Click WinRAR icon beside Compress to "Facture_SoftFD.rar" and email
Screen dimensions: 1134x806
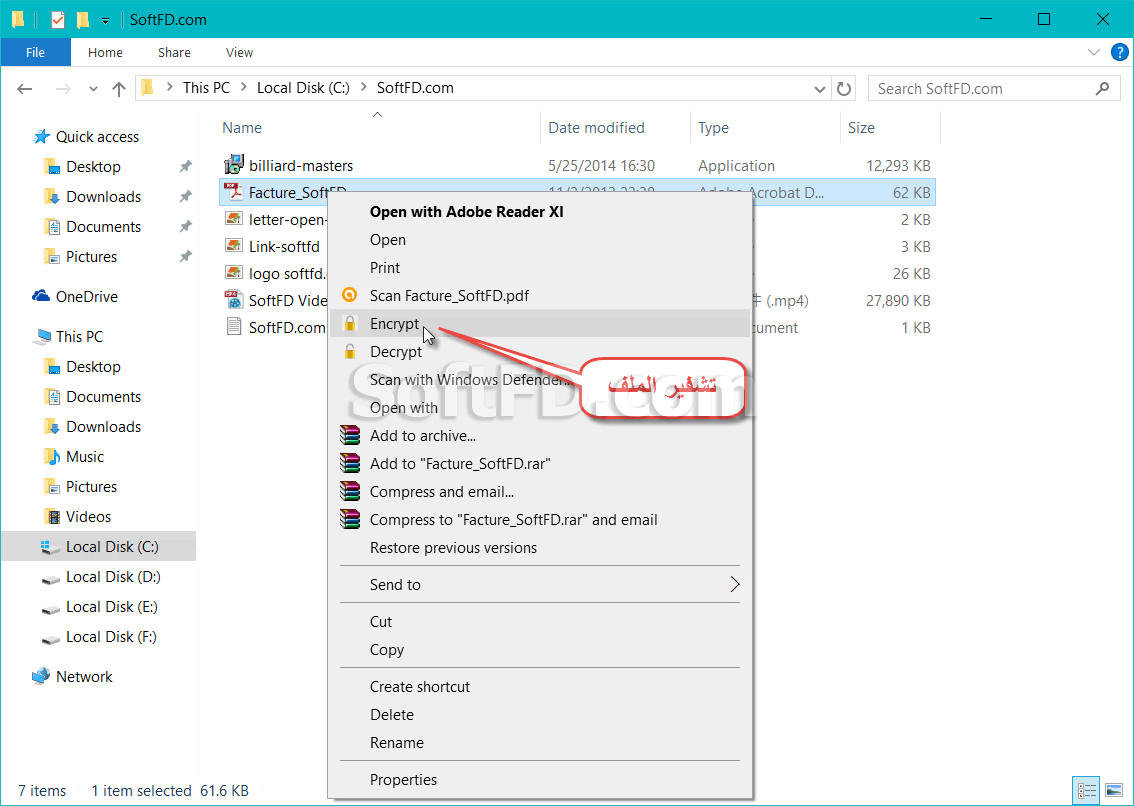pyautogui.click(x=350, y=519)
